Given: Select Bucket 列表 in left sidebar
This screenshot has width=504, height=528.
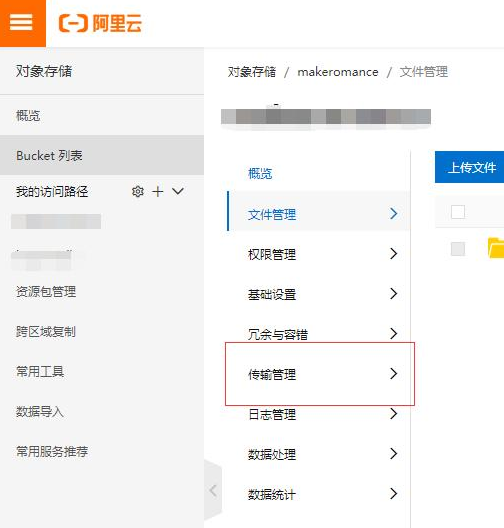Looking at the screenshot, I should [102, 155].
